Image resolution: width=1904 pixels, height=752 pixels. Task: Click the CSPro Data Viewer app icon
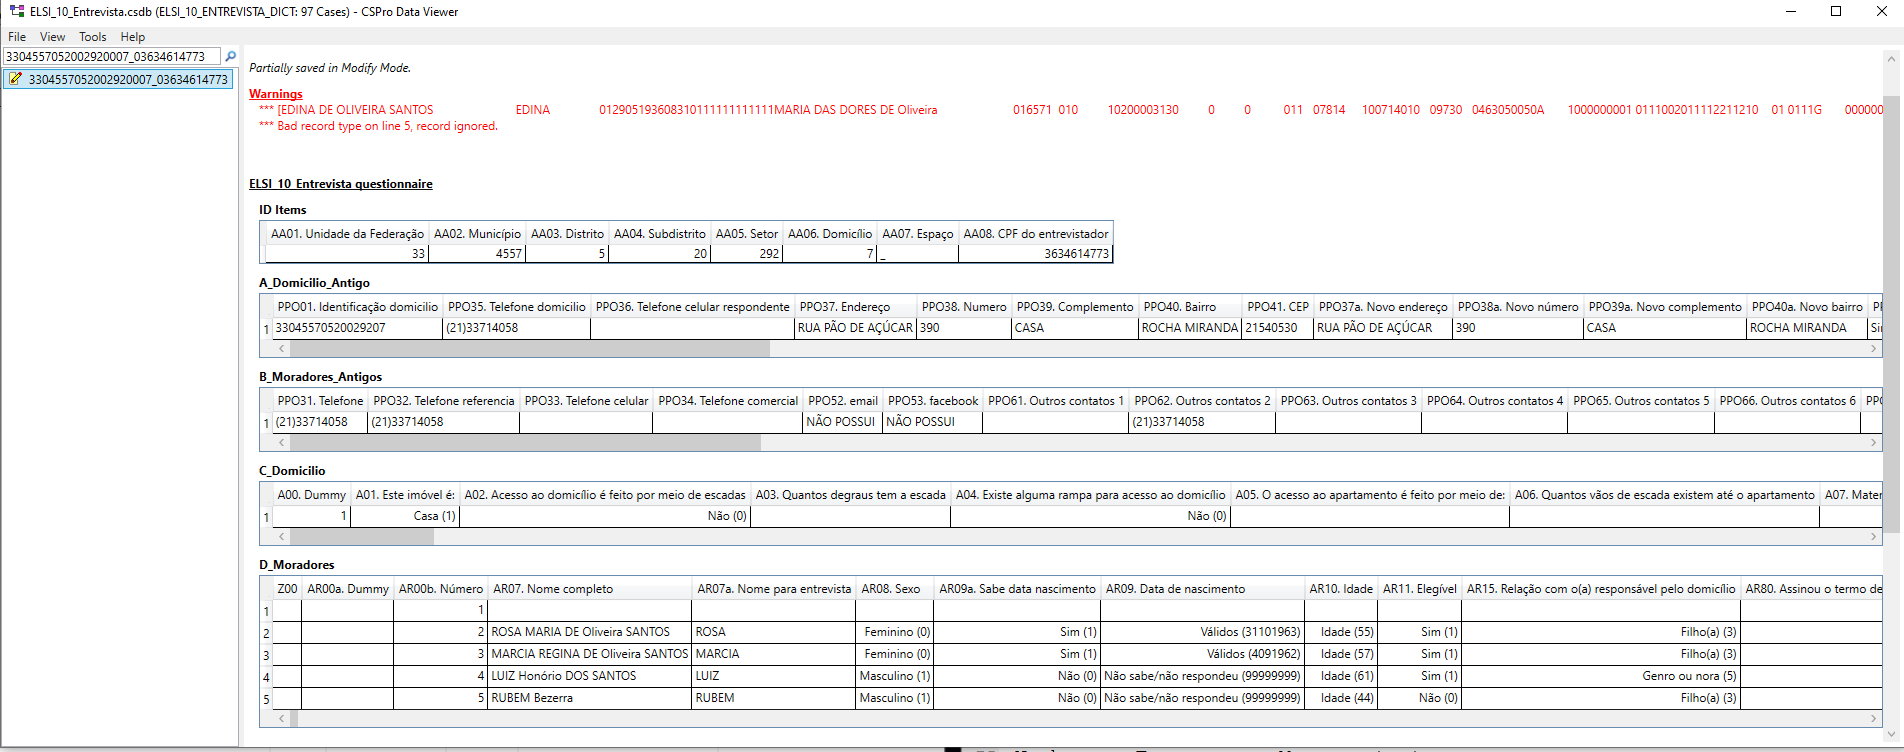tap(17, 12)
